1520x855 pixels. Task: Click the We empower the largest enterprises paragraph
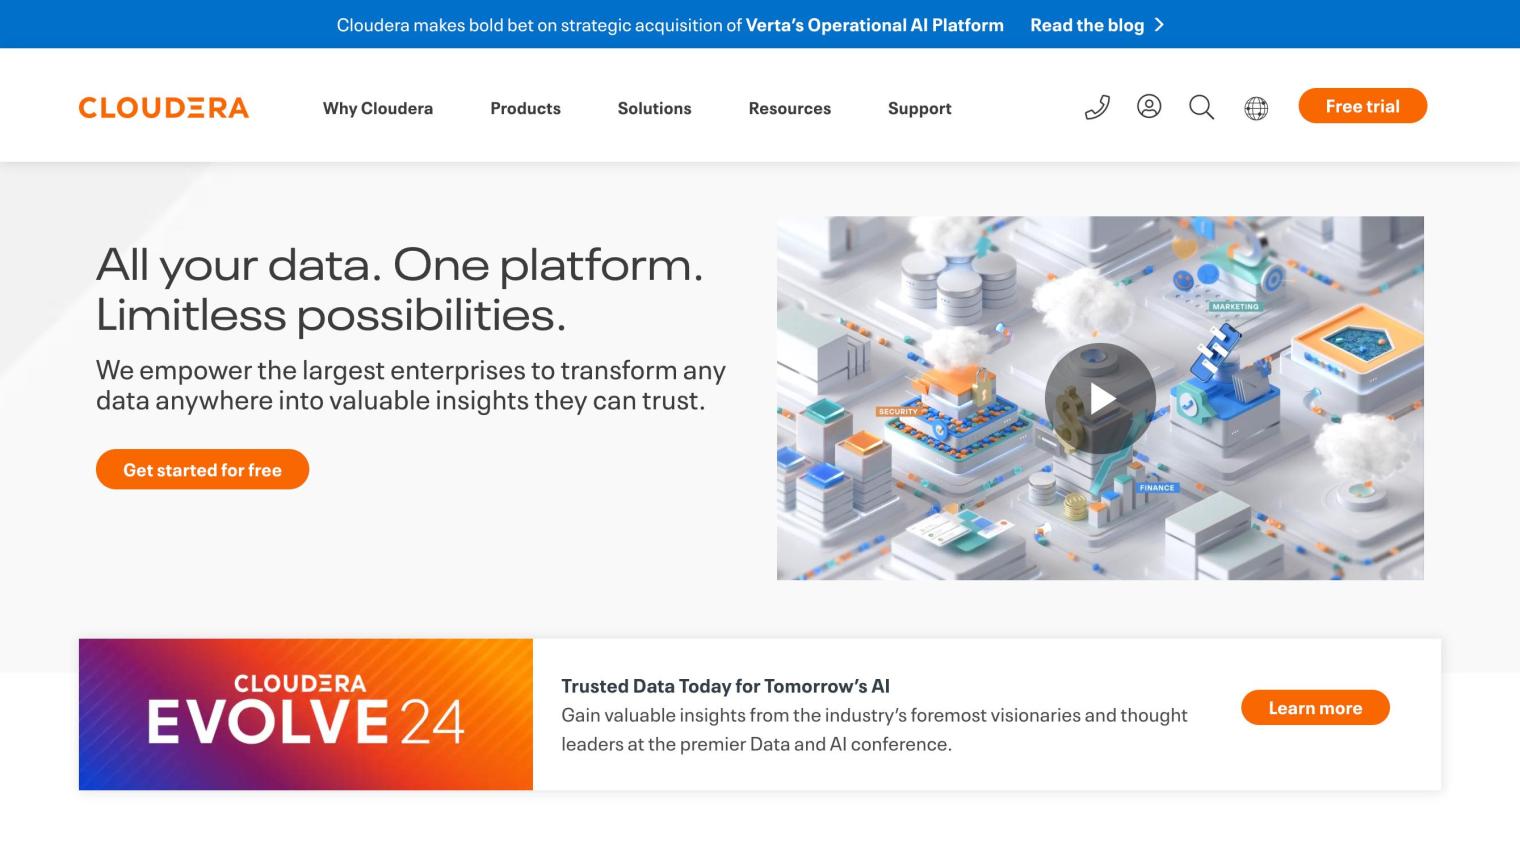tap(411, 385)
